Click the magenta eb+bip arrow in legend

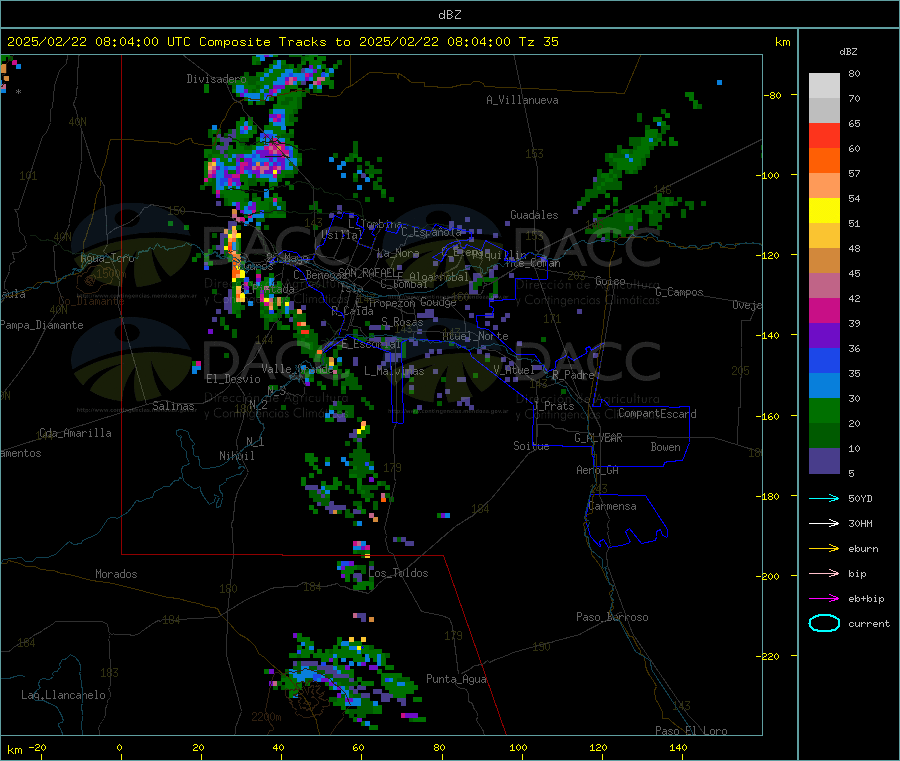pyautogui.click(x=824, y=599)
